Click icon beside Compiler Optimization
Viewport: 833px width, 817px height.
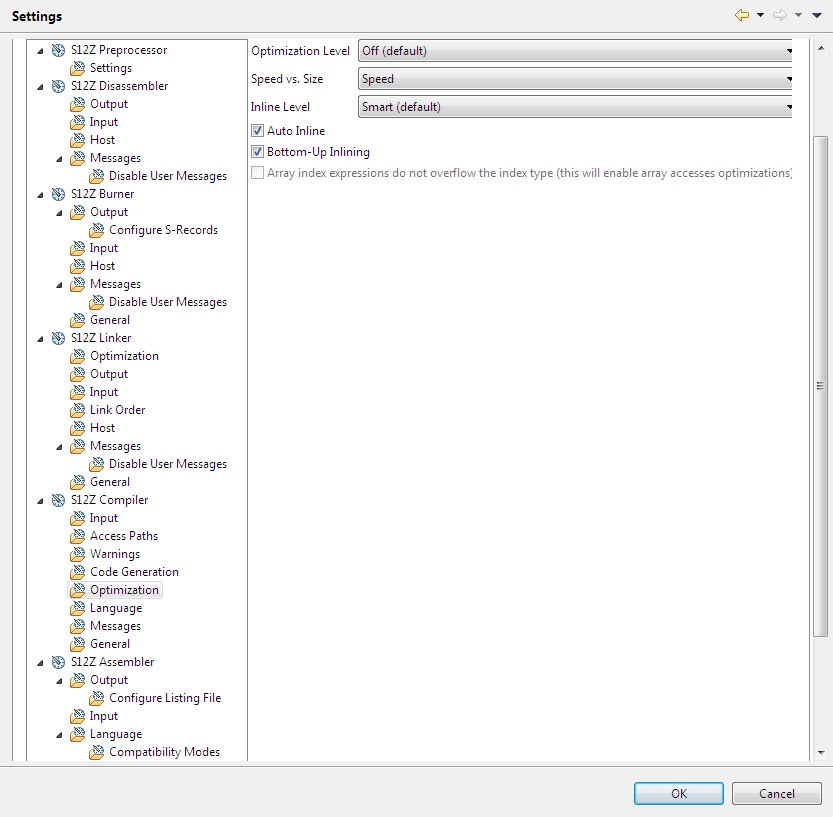click(78, 590)
